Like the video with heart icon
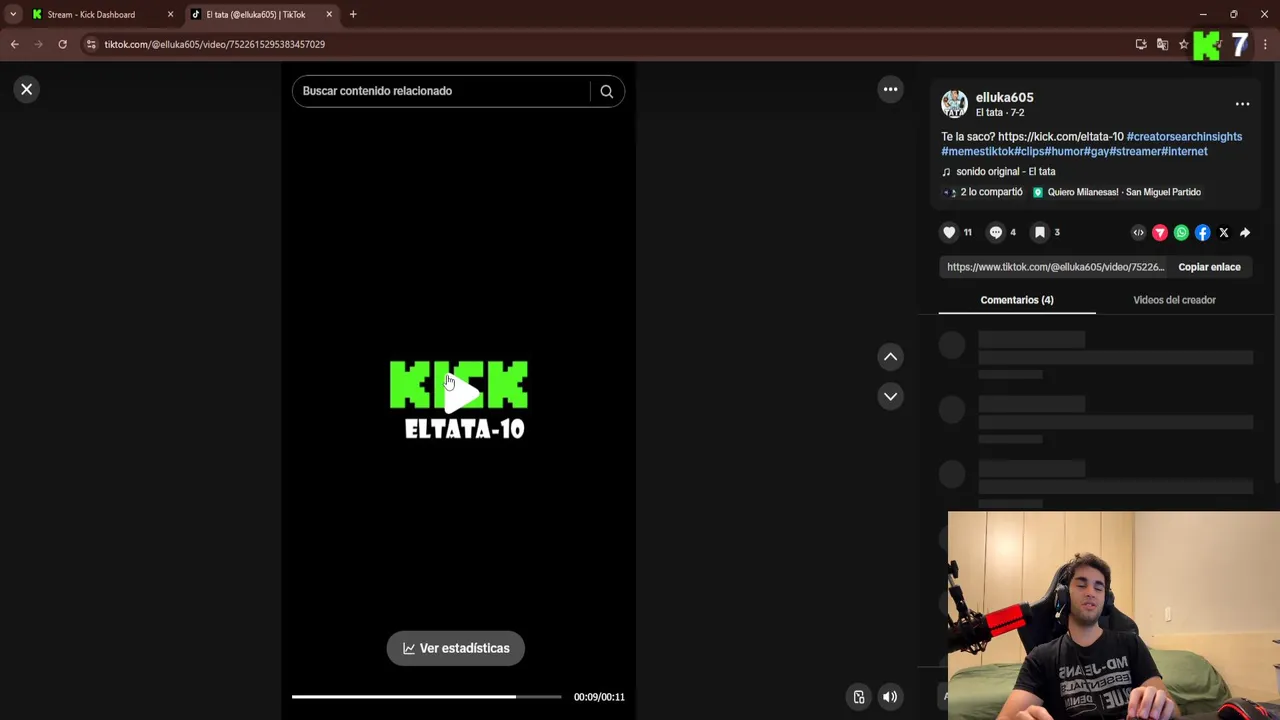 pyautogui.click(x=949, y=232)
